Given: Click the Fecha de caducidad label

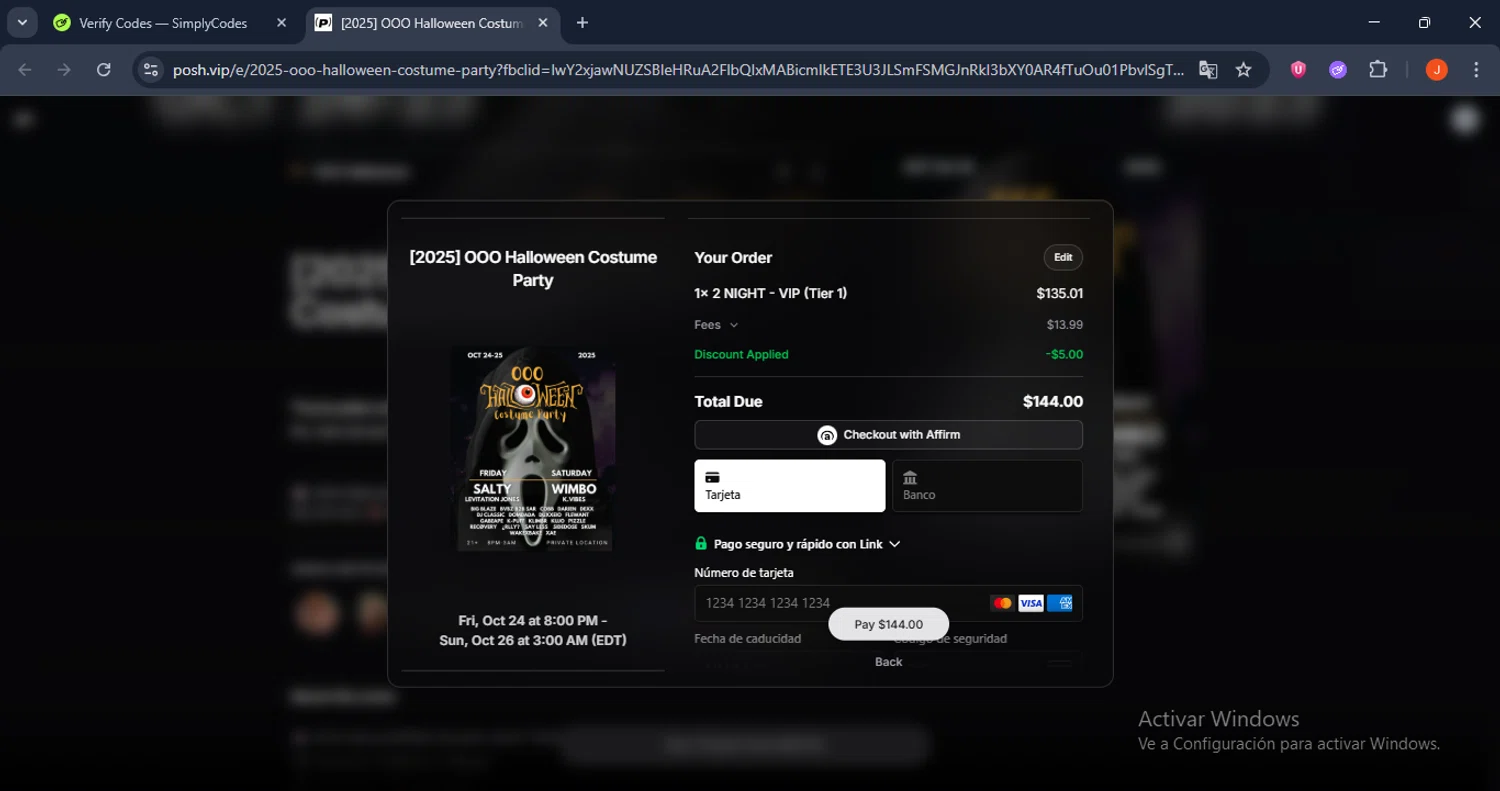Looking at the screenshot, I should point(748,638).
